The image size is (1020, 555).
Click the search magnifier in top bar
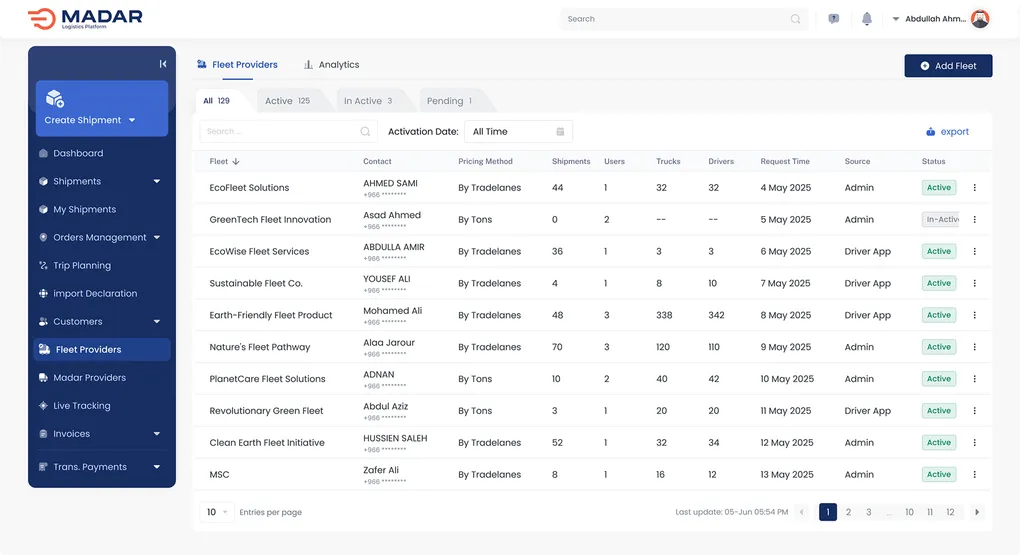[796, 19]
